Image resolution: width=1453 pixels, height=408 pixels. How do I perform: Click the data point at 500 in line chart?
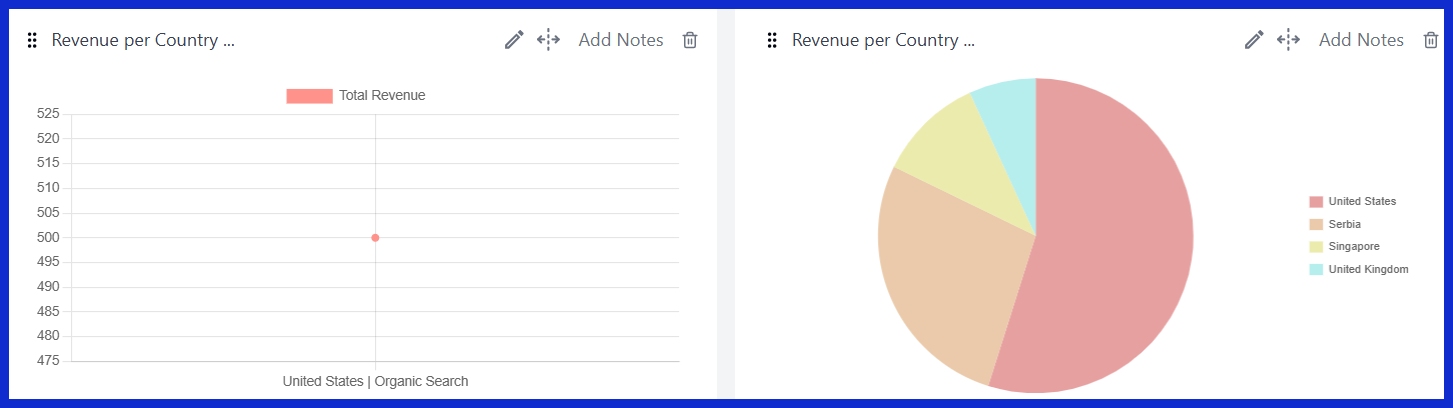click(x=375, y=238)
